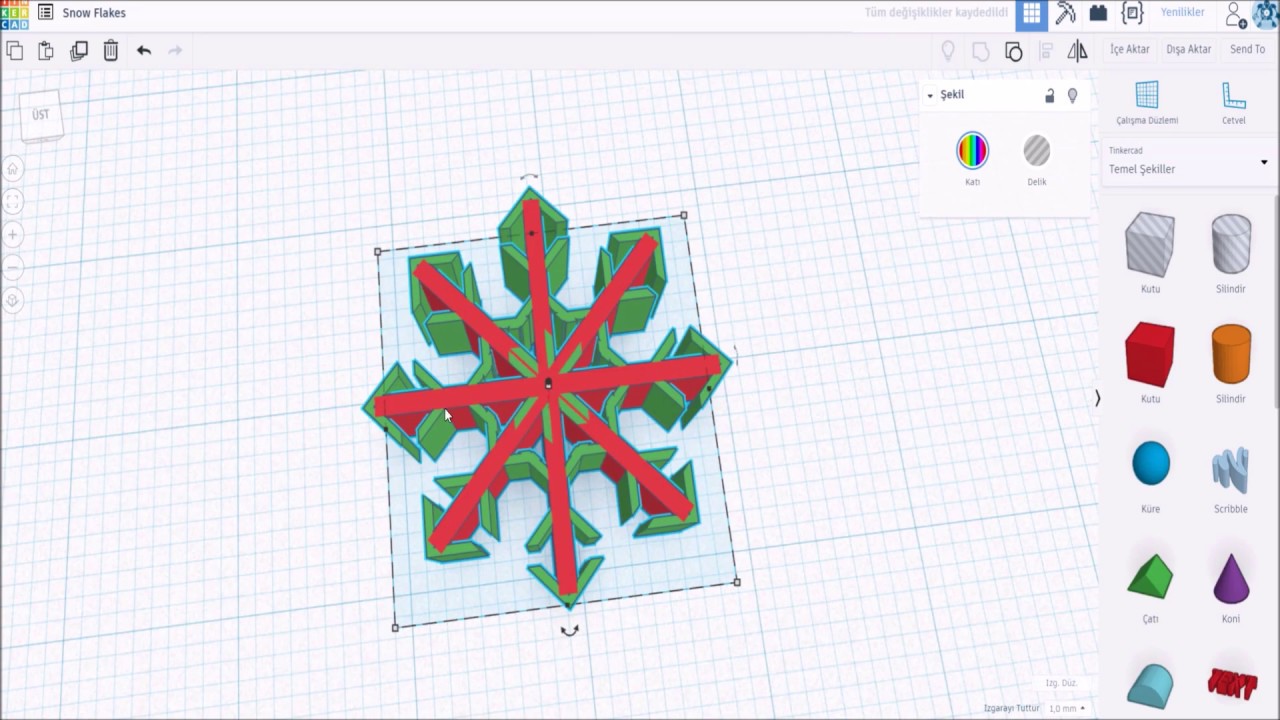Undo the last action
The height and width of the screenshot is (720, 1280).
click(x=144, y=50)
